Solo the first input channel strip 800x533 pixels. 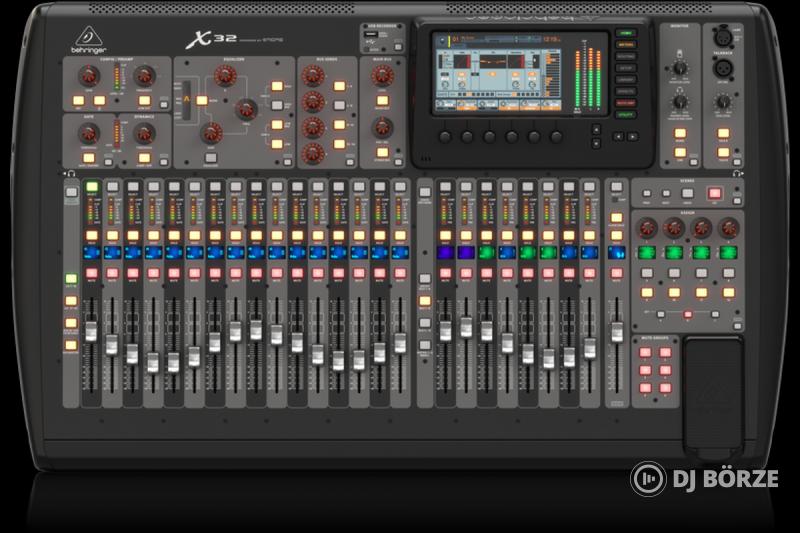pos(91,236)
